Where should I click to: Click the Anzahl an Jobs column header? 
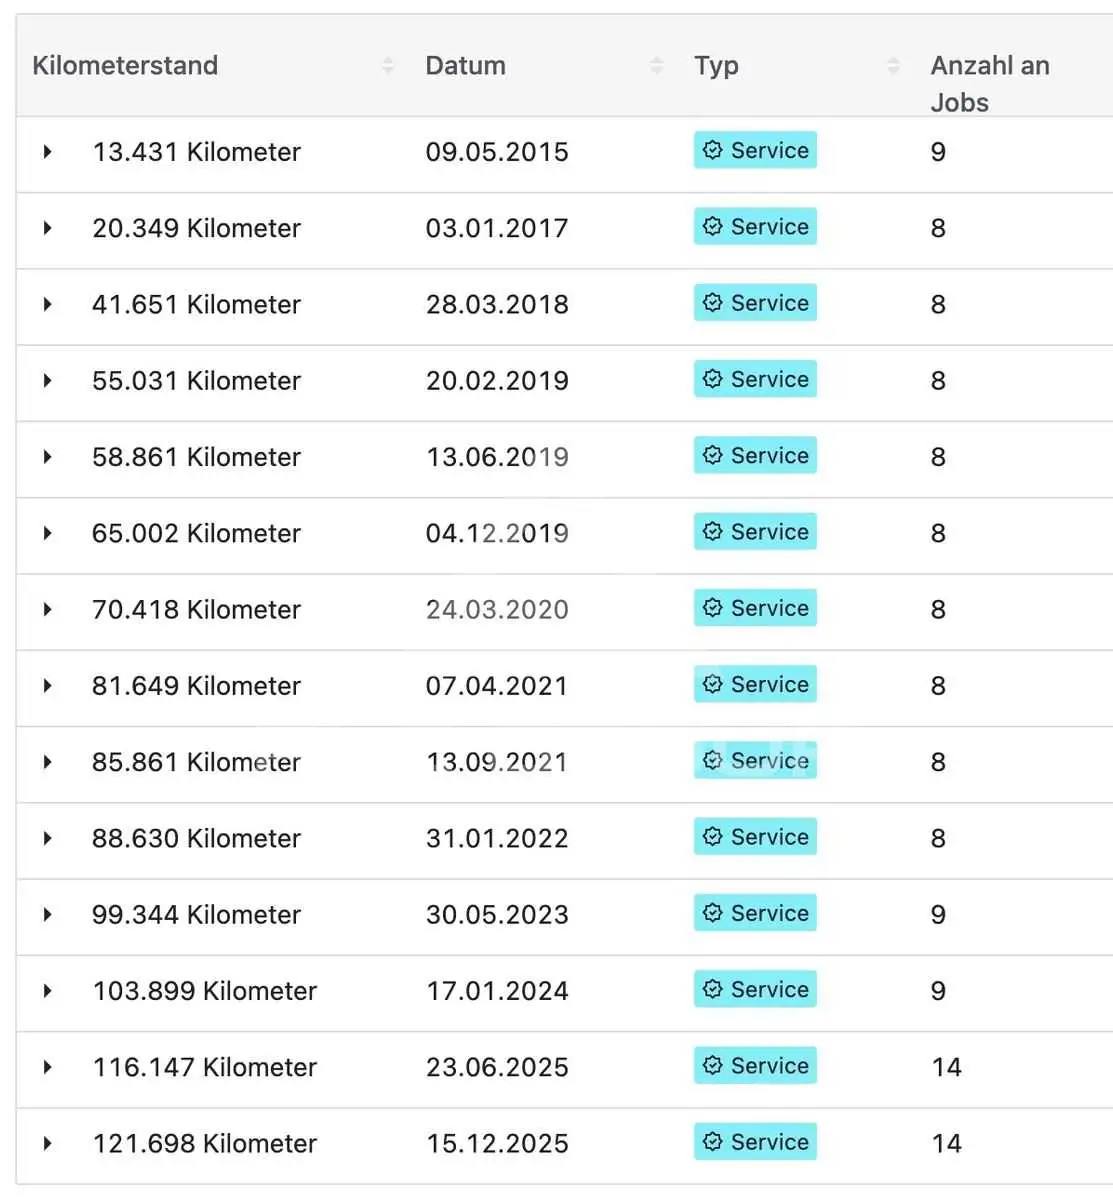(990, 84)
